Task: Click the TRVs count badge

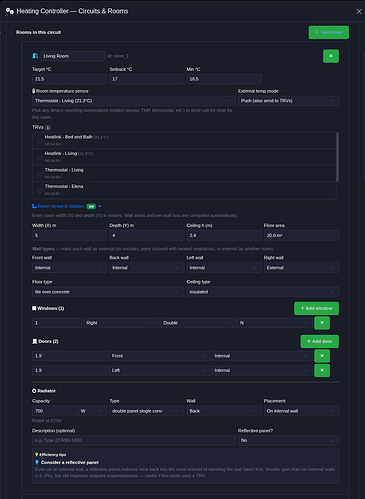Action: pos(48,127)
